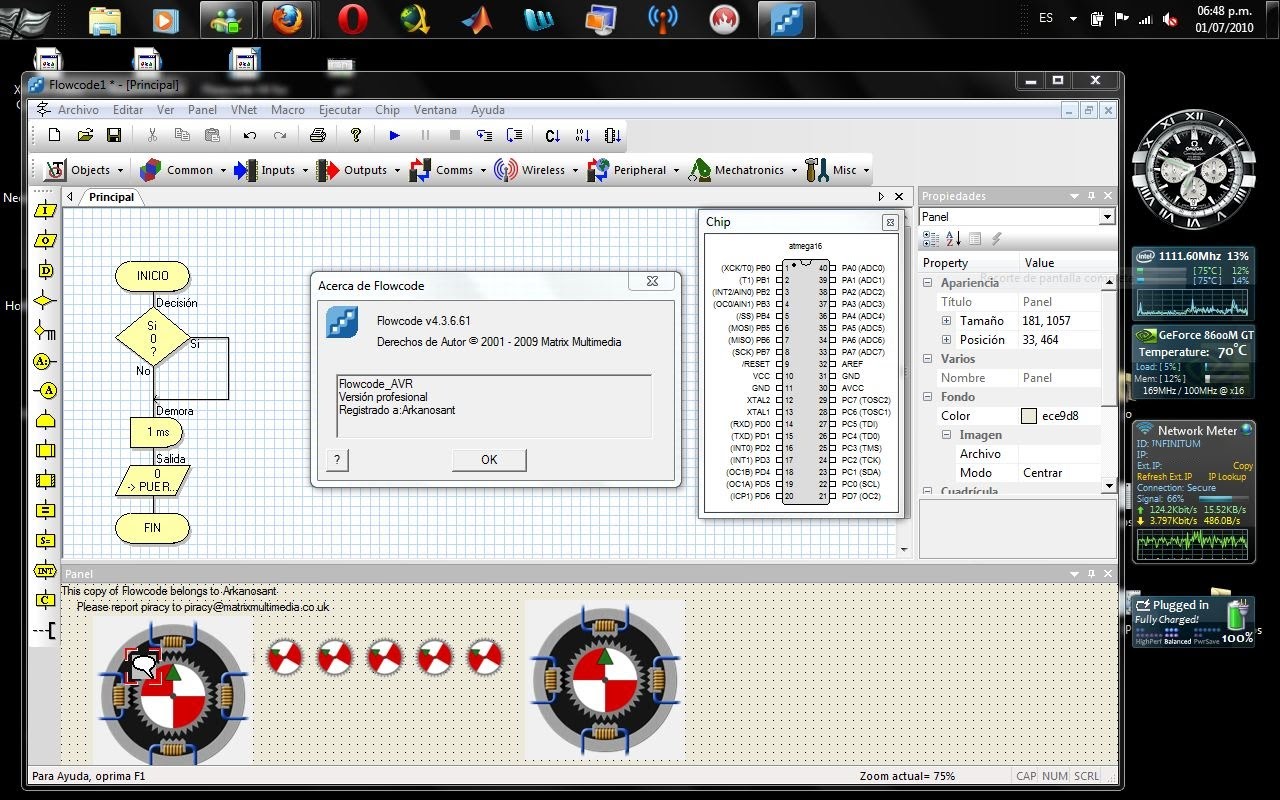
Task: Open Opera browser from the taskbar
Action: tap(352, 19)
